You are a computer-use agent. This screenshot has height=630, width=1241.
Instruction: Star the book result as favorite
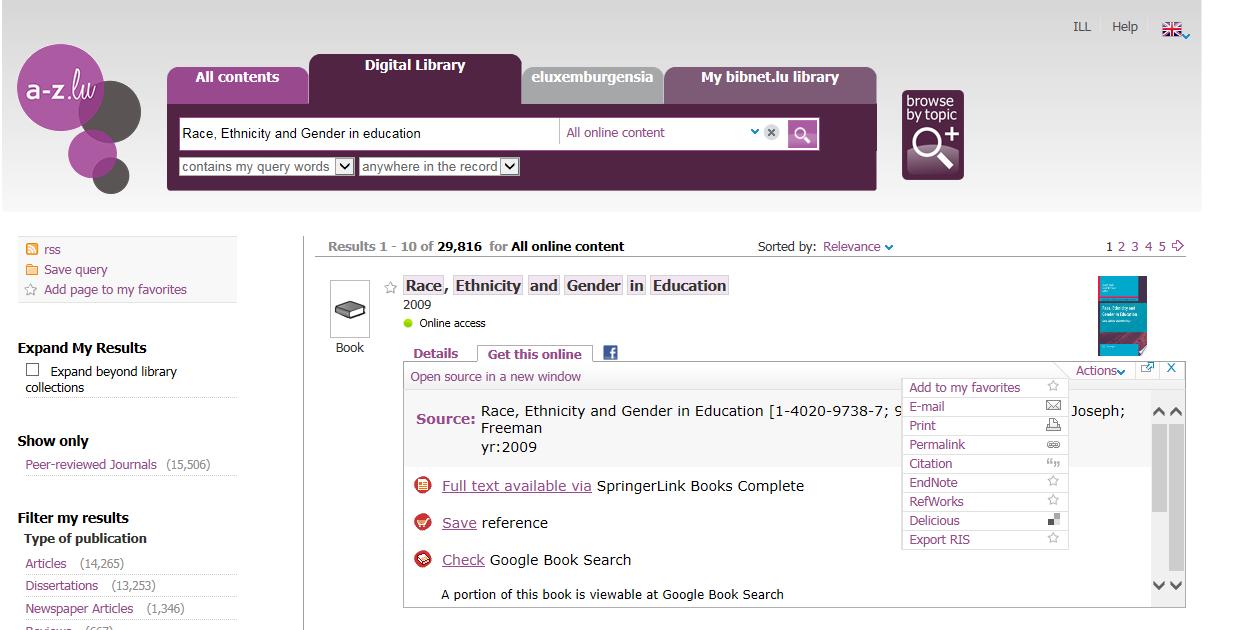pyautogui.click(x=391, y=287)
